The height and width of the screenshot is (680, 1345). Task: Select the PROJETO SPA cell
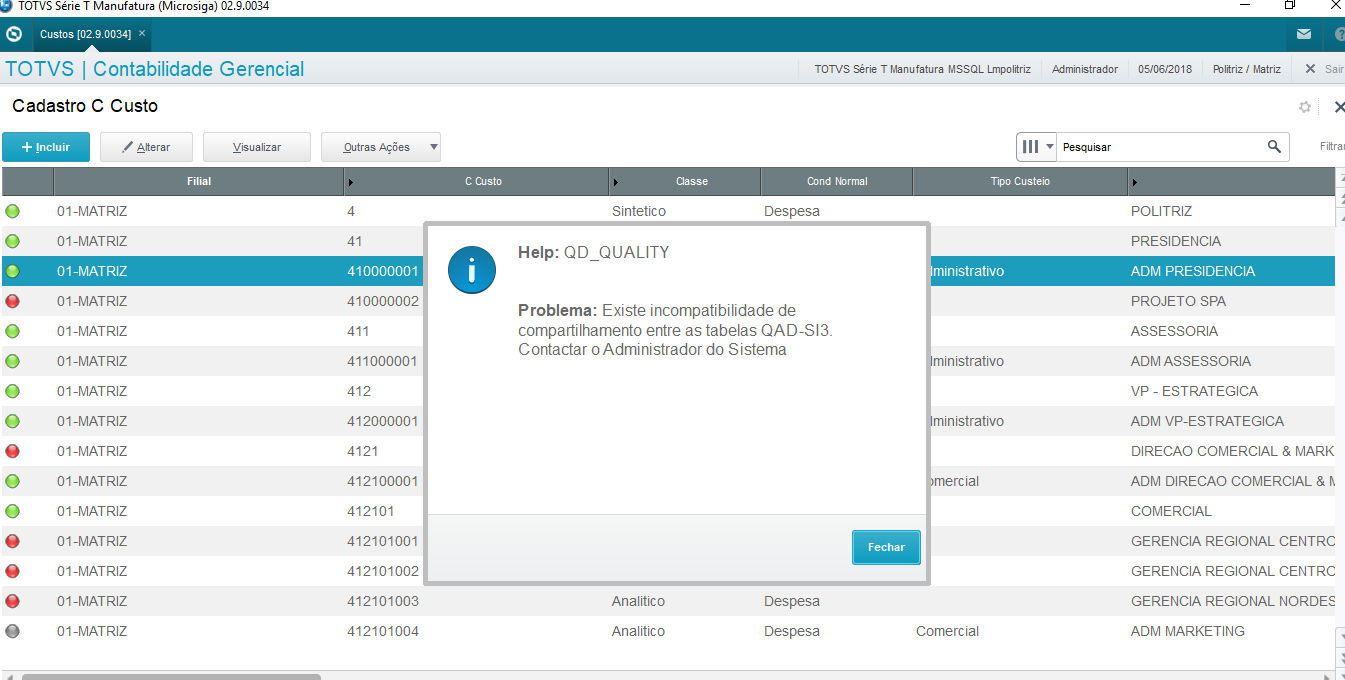click(x=1178, y=301)
